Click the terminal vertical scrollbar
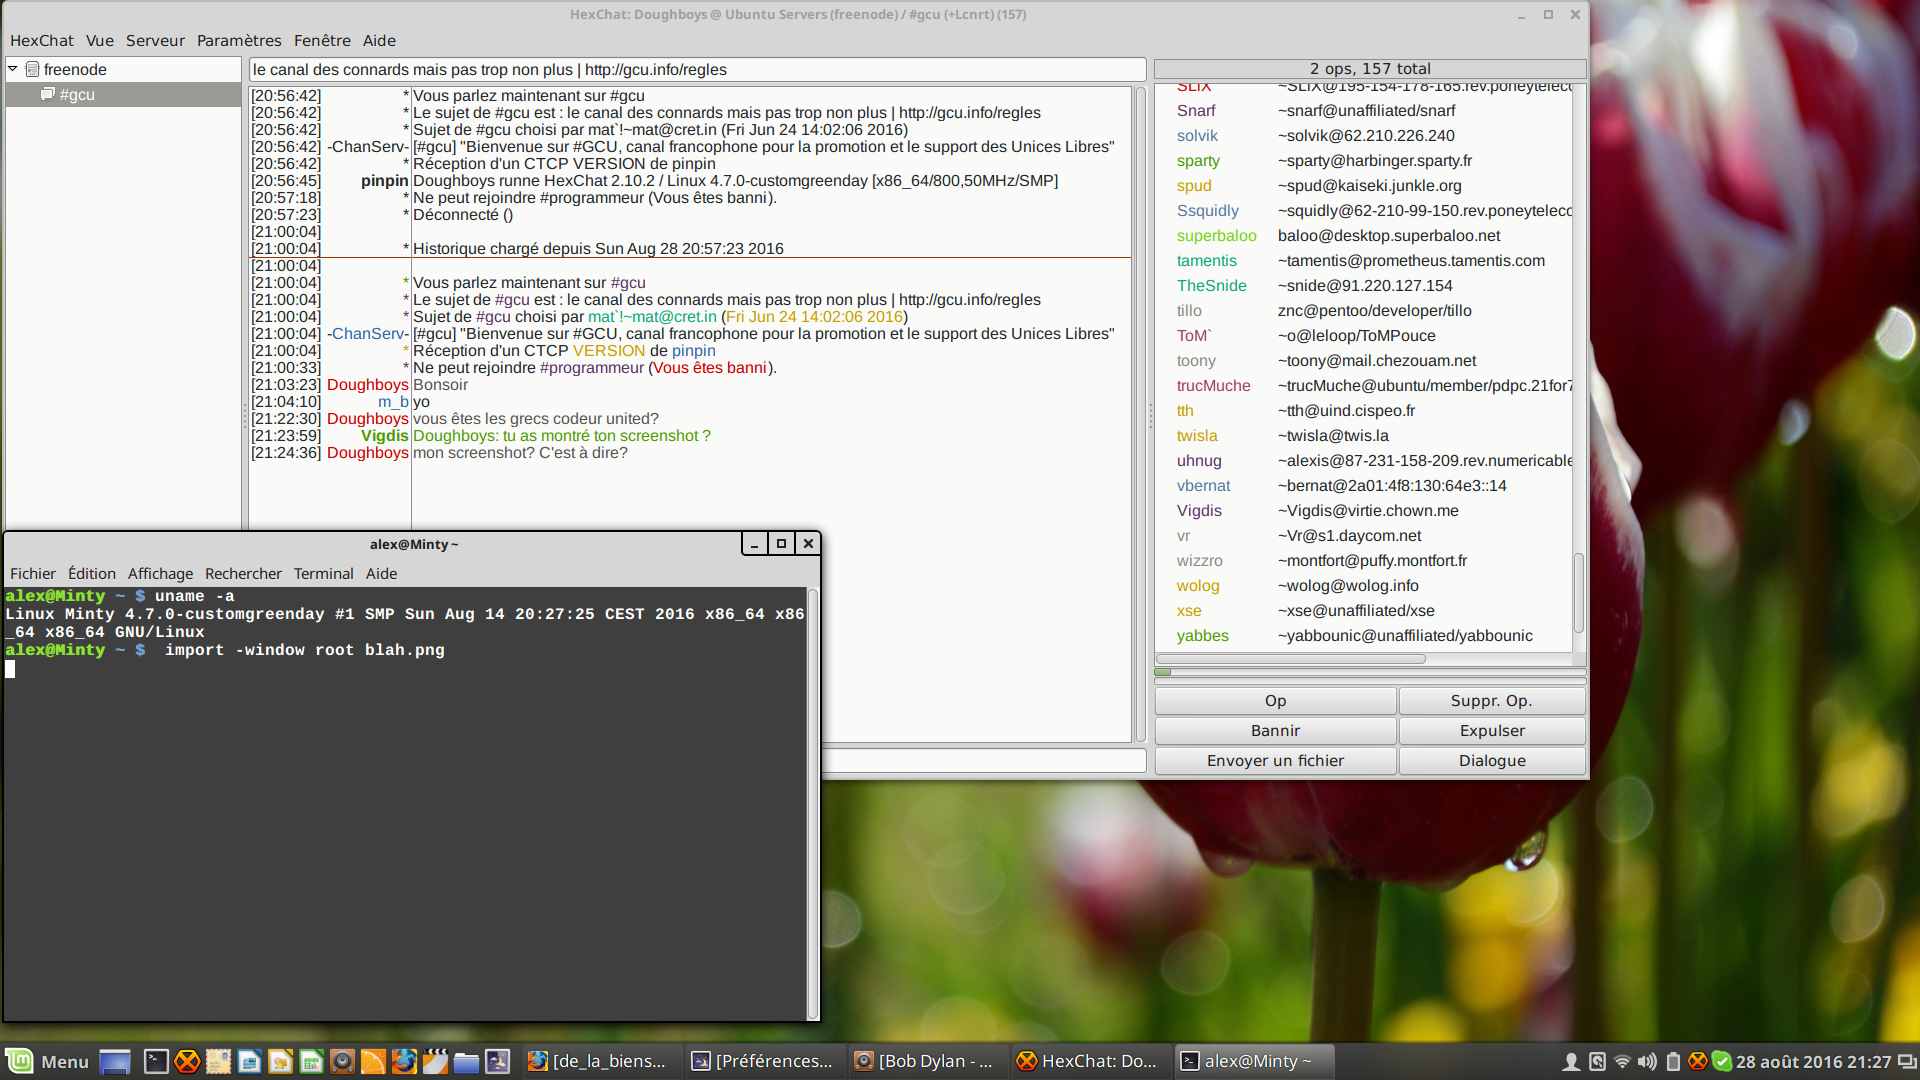This screenshot has width=1920, height=1080. [813, 803]
